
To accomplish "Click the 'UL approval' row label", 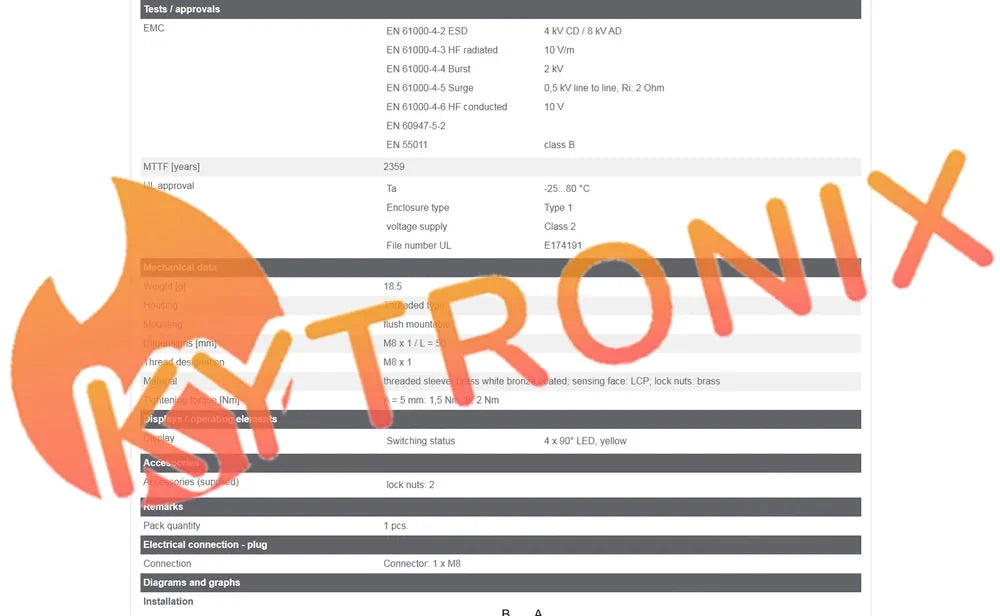I will point(168,186).
